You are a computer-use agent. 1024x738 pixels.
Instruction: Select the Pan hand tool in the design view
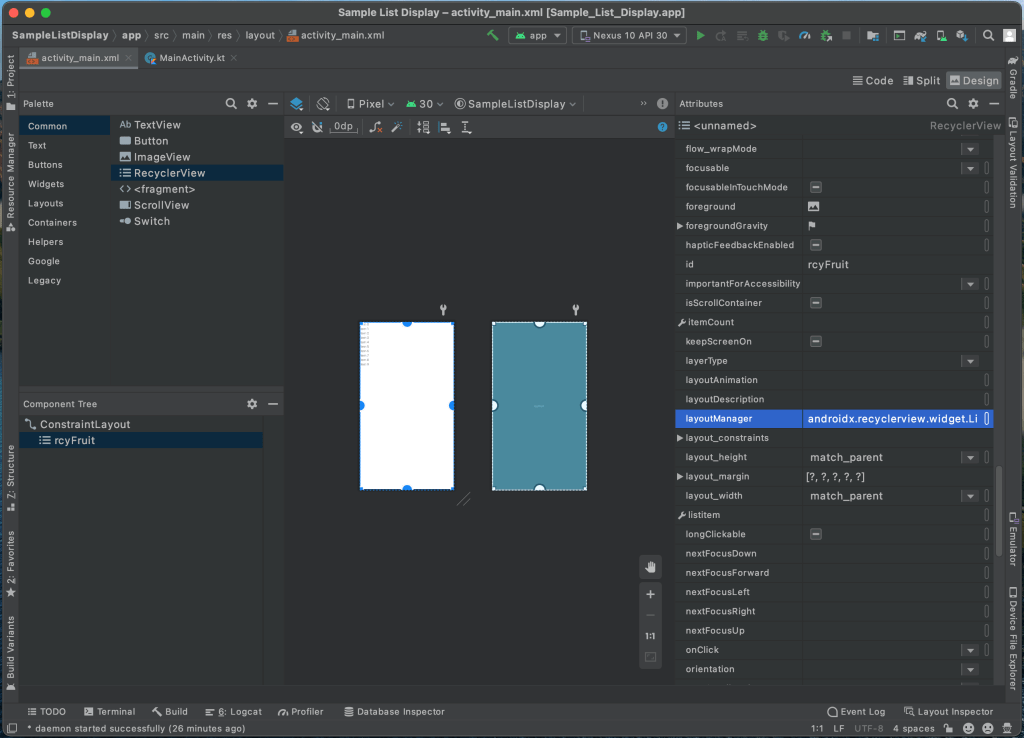(x=650, y=567)
